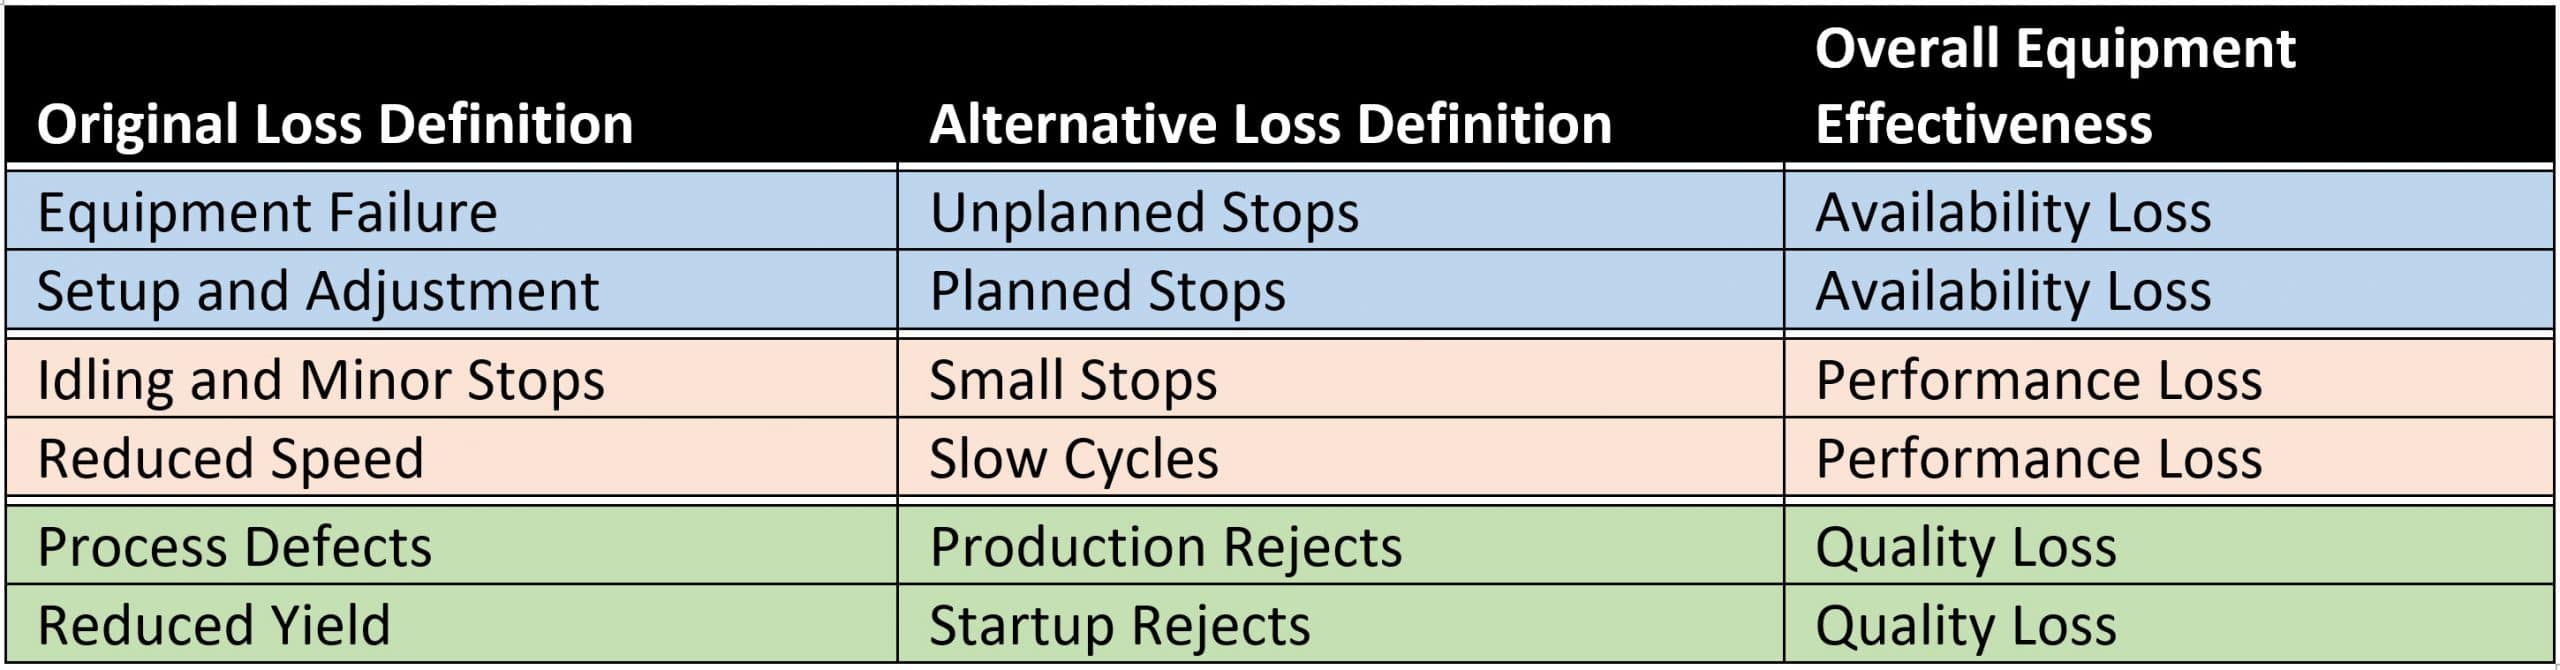Click the Alternative Loss Definition column header

[x=1270, y=124]
